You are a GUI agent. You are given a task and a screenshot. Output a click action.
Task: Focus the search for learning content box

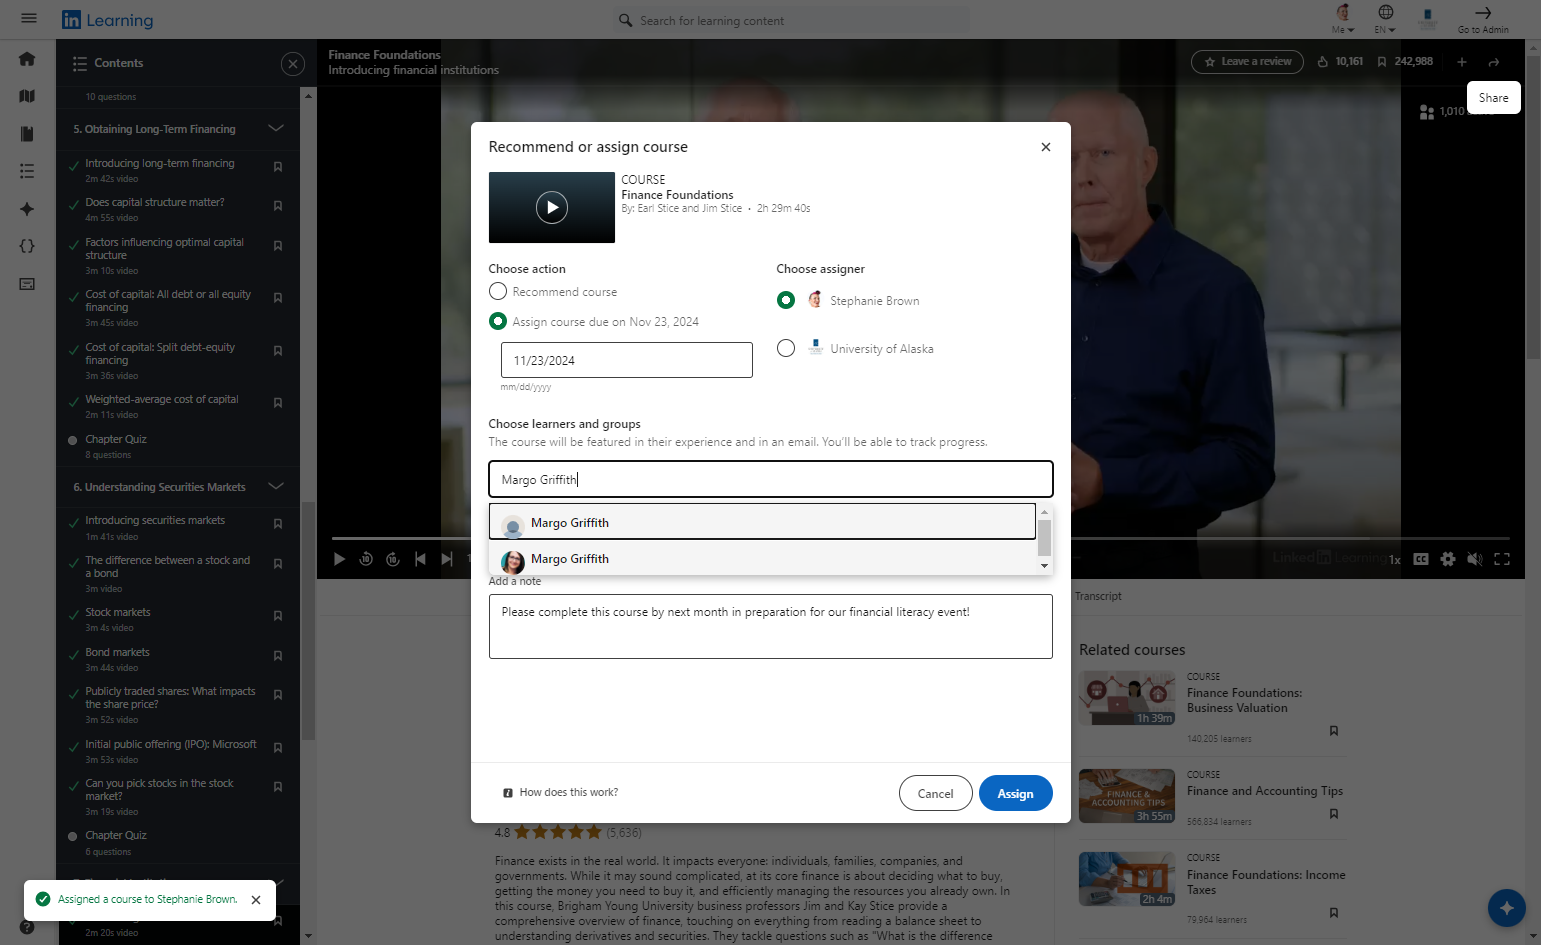(790, 20)
